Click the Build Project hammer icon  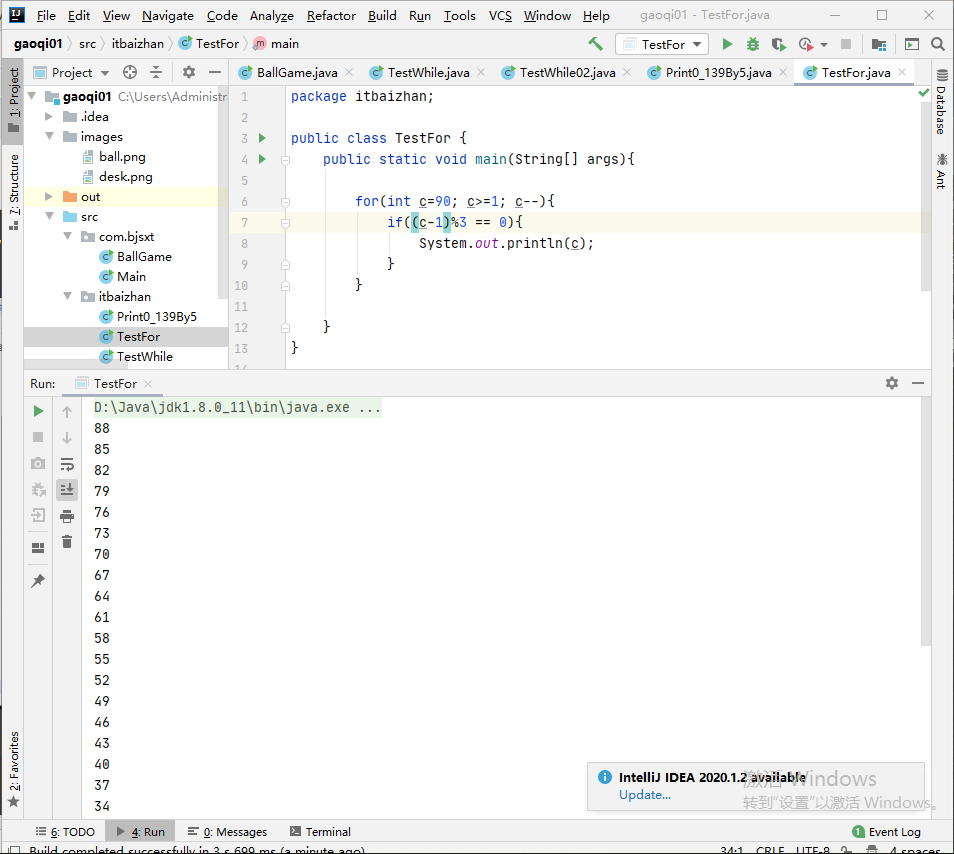[595, 44]
